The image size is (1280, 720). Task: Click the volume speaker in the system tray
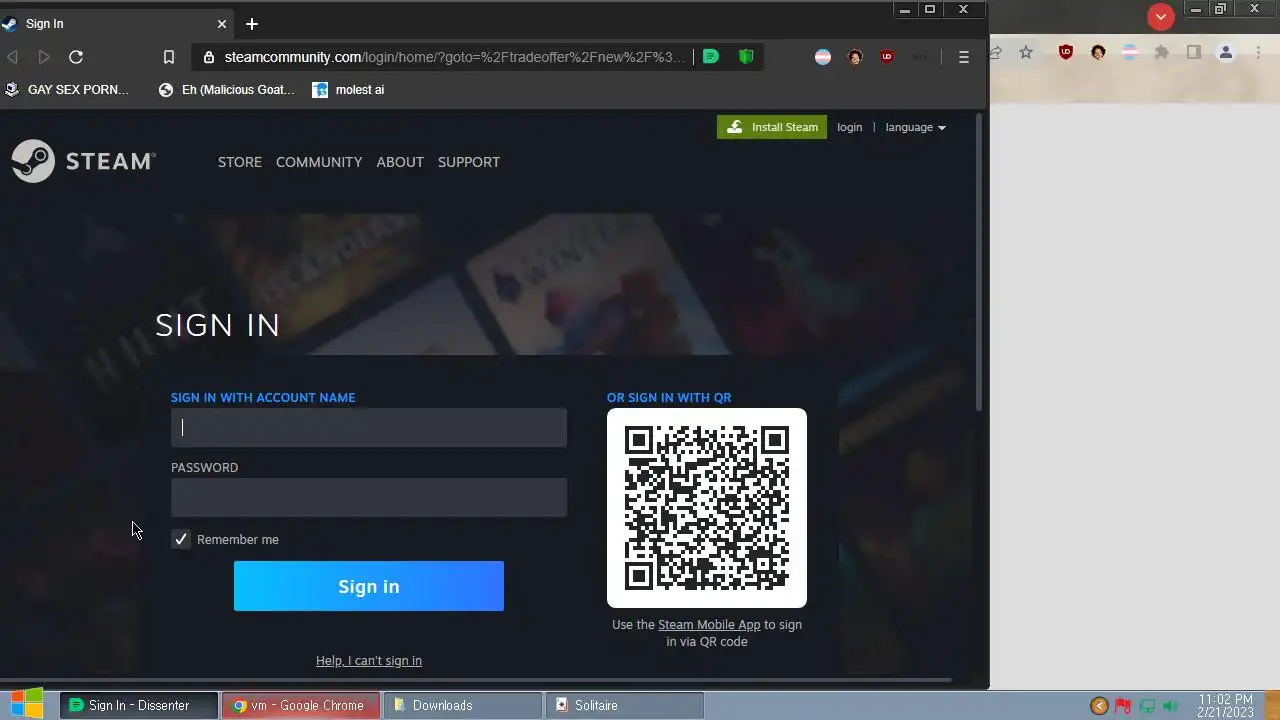click(1170, 706)
